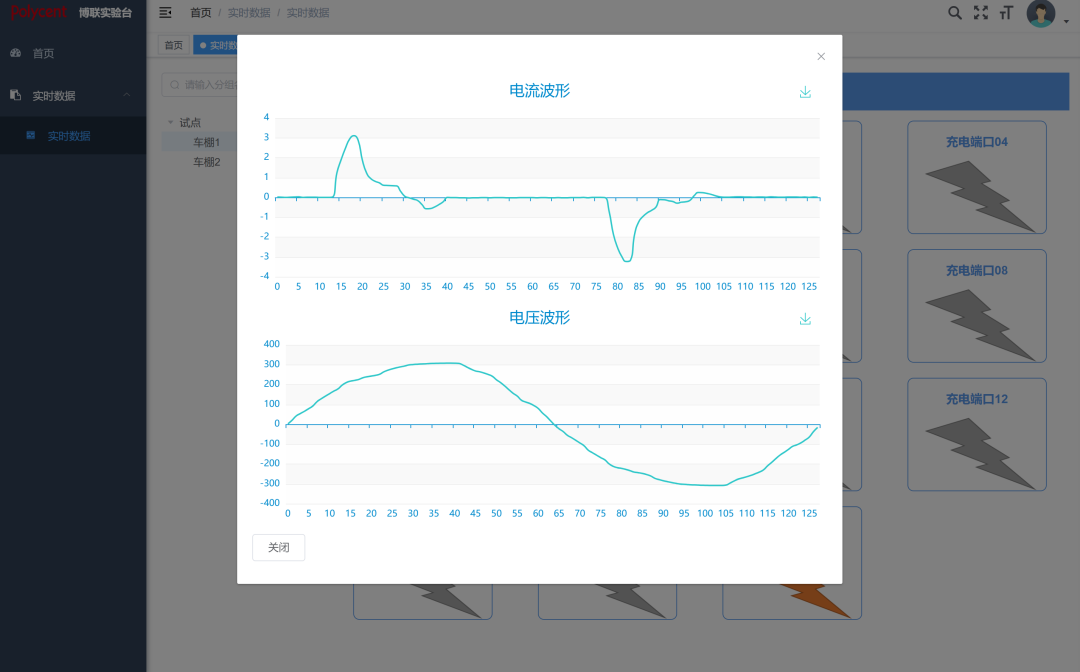Open the header search icon
This screenshot has height=672, width=1080.
click(954, 13)
